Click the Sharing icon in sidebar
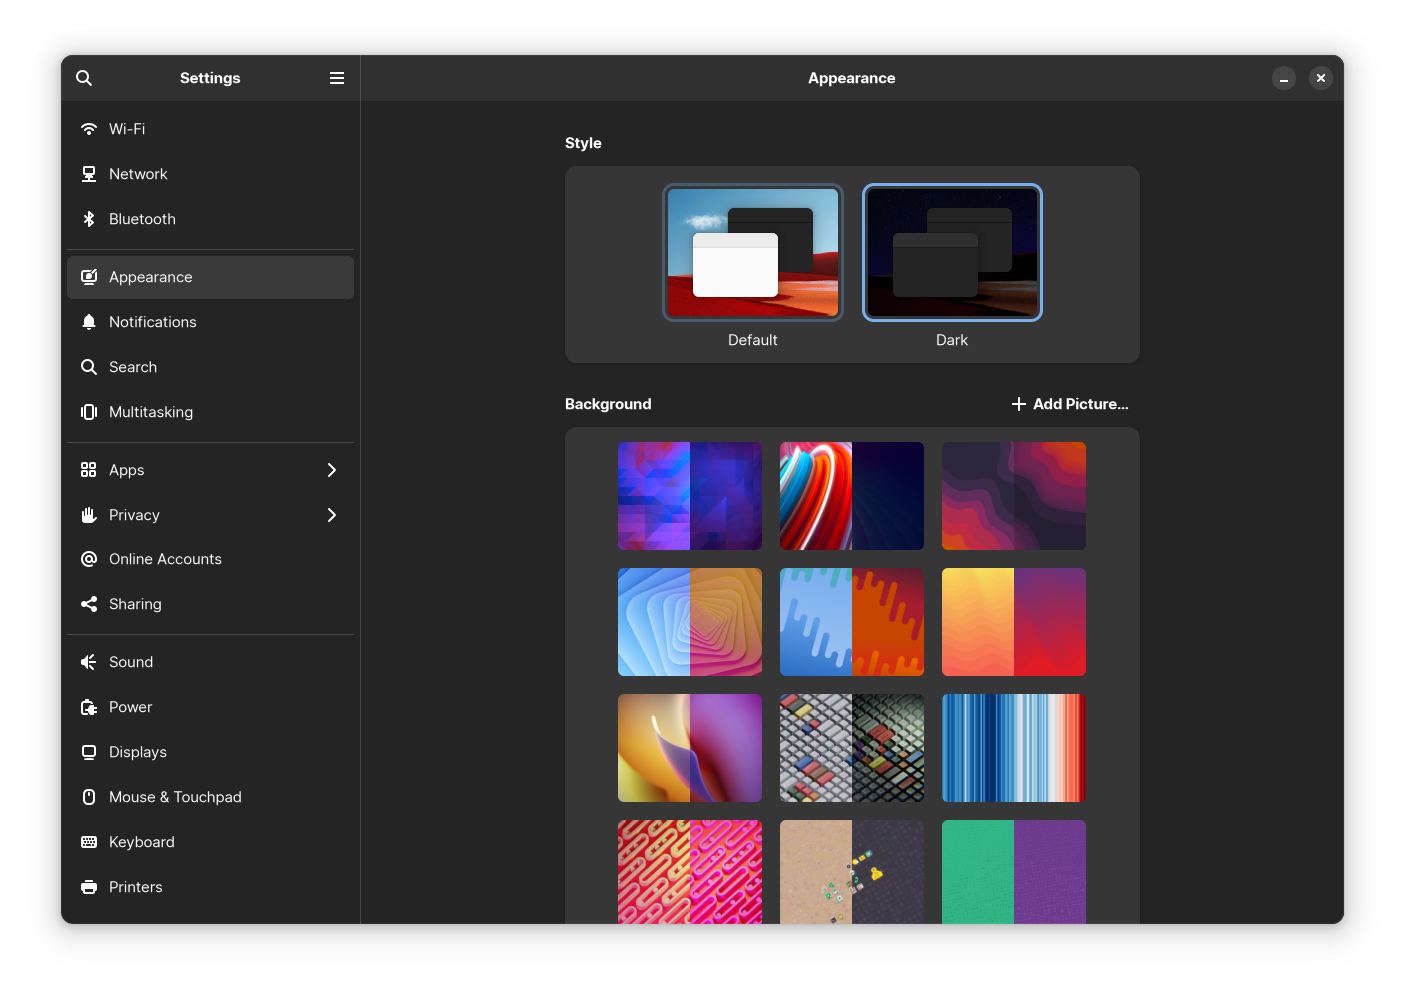This screenshot has width=1405, height=991. click(89, 604)
